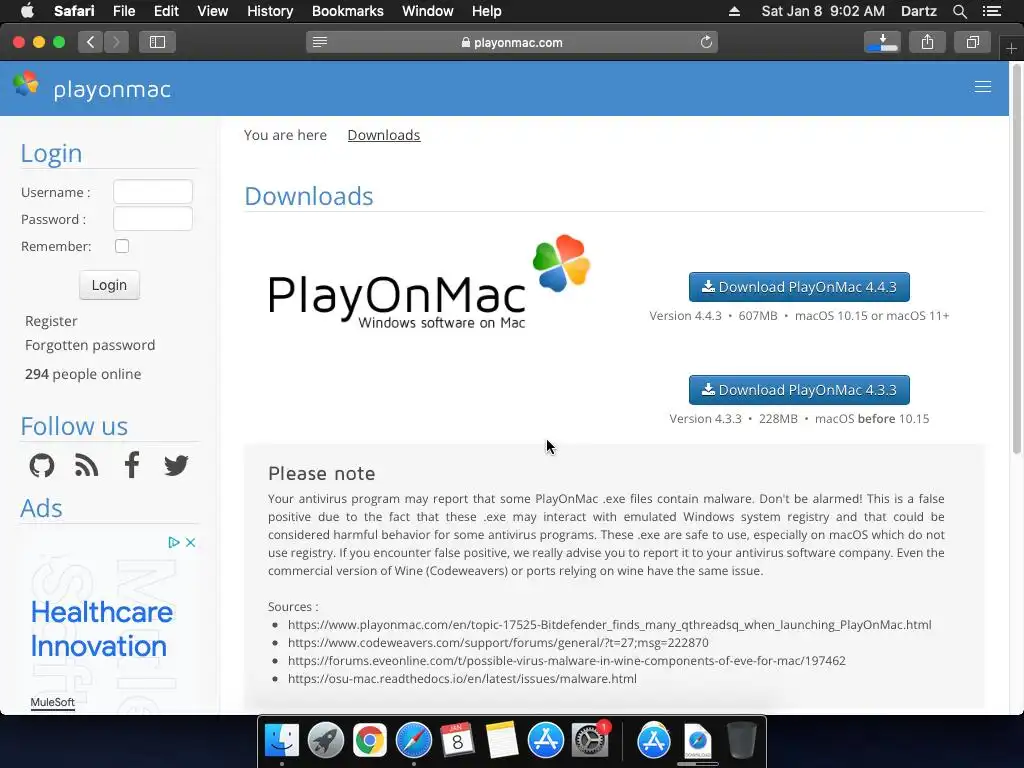Click the Username input field

coord(153,191)
